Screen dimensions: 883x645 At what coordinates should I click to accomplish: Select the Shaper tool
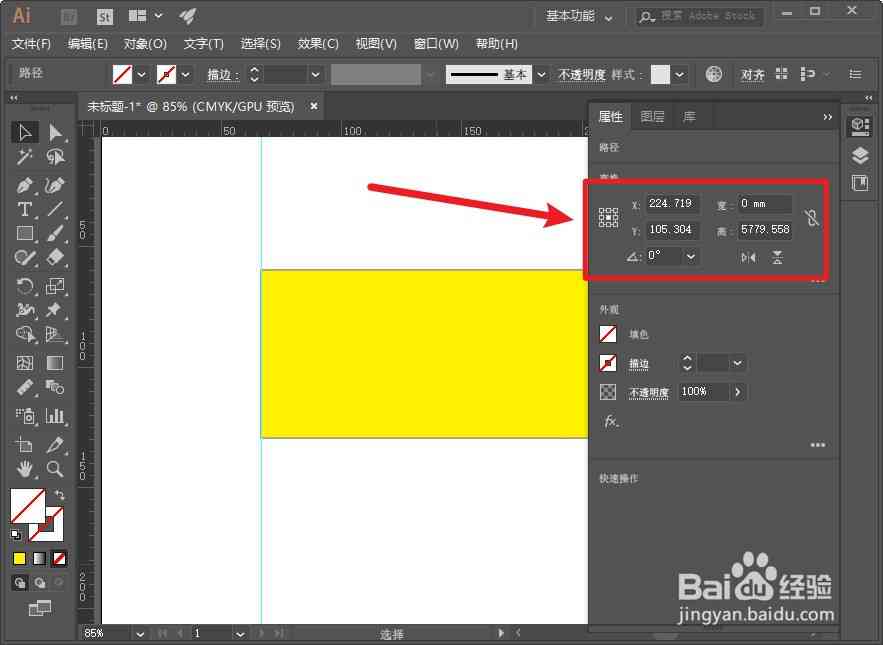pyautogui.click(x=25, y=257)
